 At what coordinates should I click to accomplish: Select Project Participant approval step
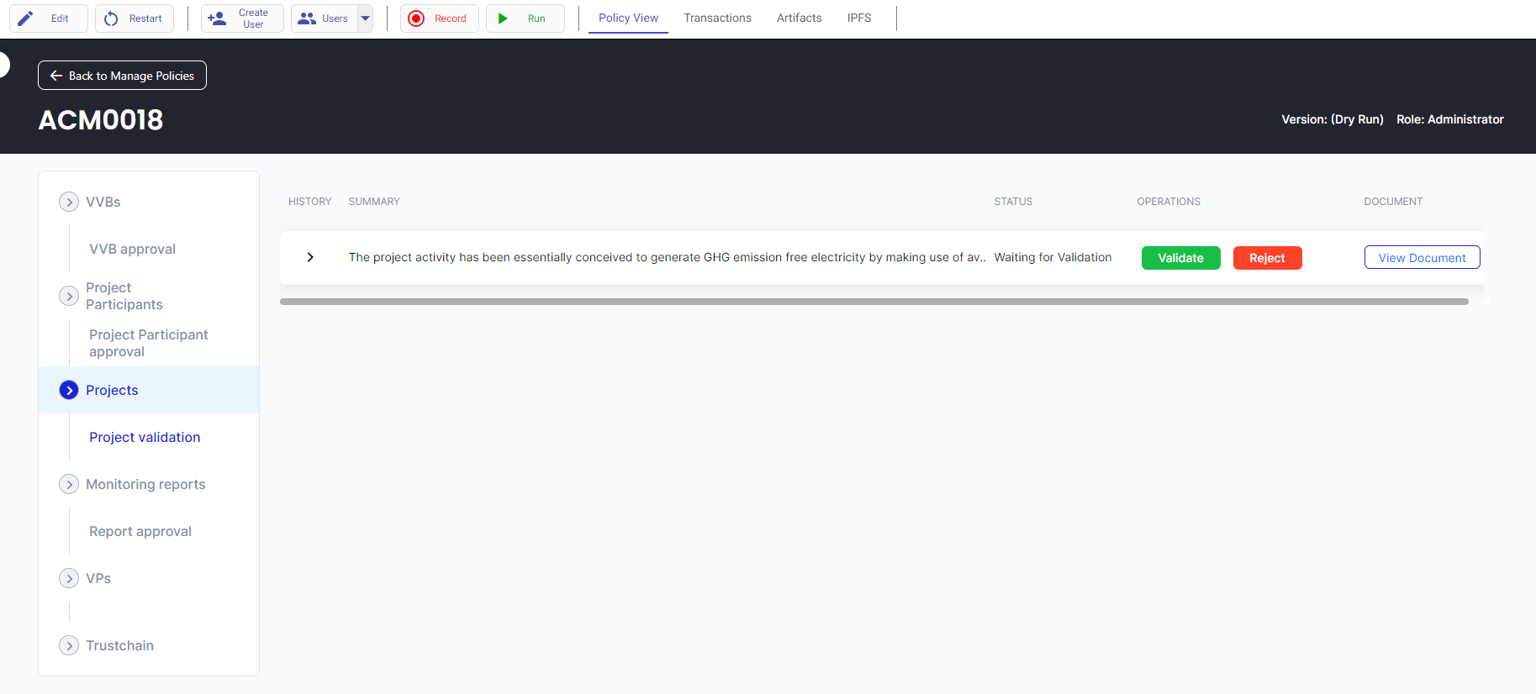(x=148, y=343)
